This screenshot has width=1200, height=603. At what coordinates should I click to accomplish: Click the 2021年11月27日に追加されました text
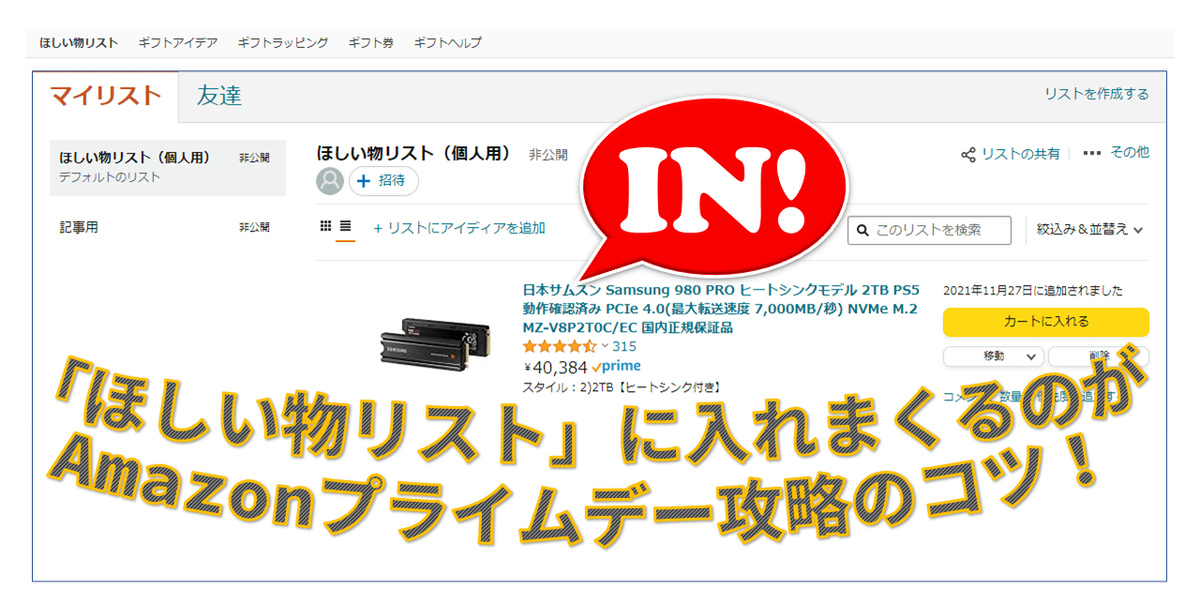[1033, 291]
